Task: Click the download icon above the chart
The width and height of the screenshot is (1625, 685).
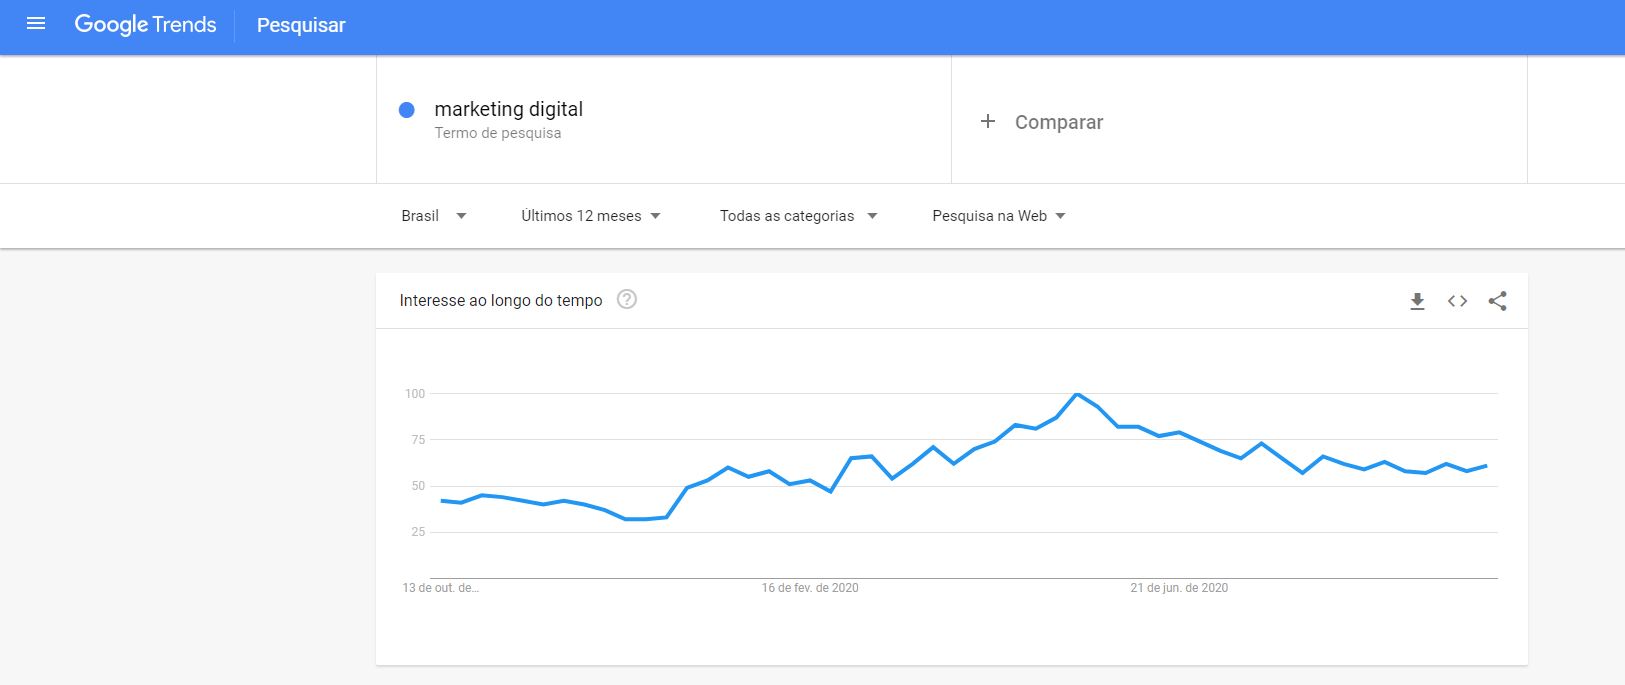Action: point(1417,300)
